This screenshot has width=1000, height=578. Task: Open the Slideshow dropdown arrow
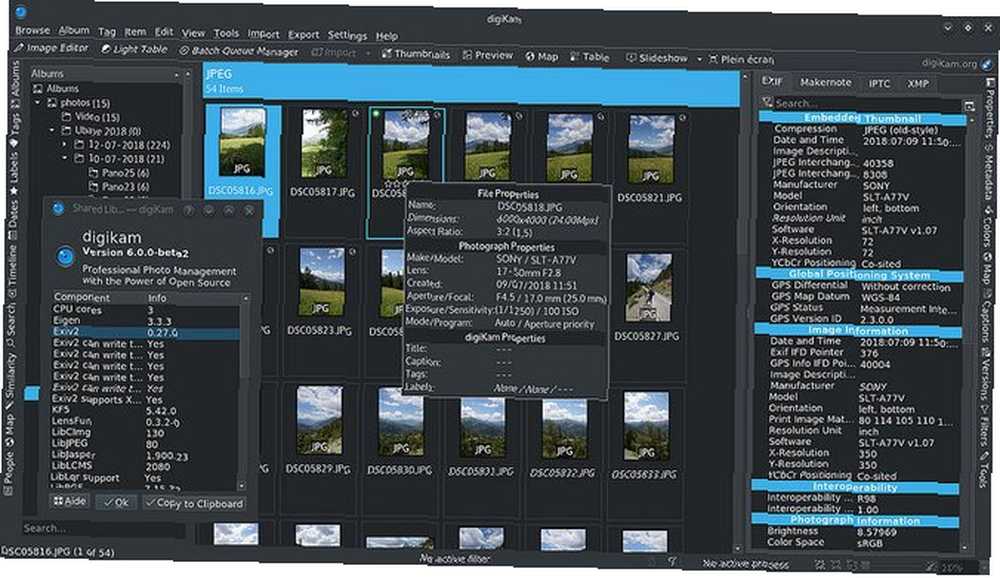coord(699,59)
